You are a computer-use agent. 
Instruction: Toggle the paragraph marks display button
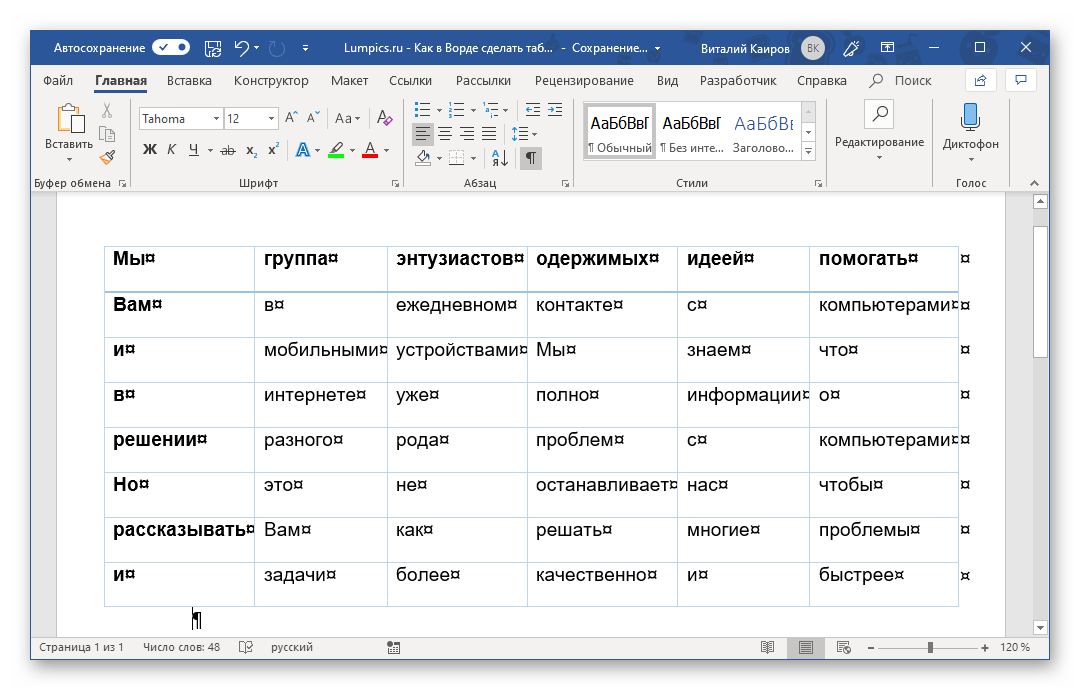point(531,157)
